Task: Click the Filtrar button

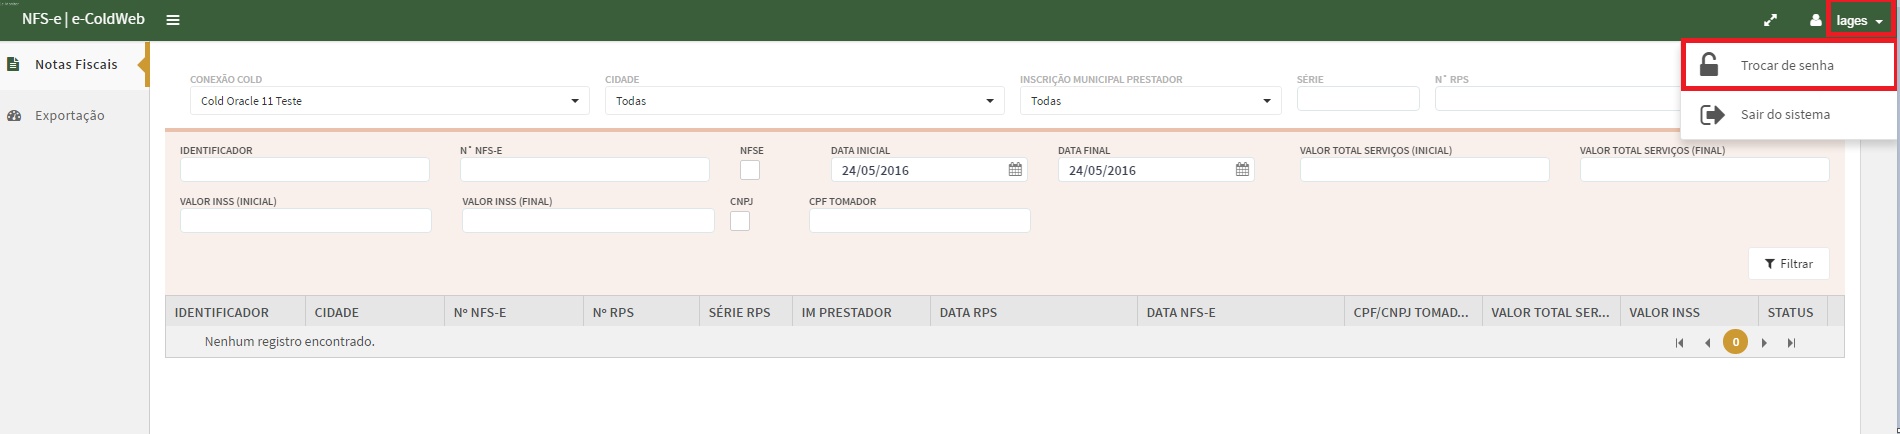Action: coord(1788,264)
